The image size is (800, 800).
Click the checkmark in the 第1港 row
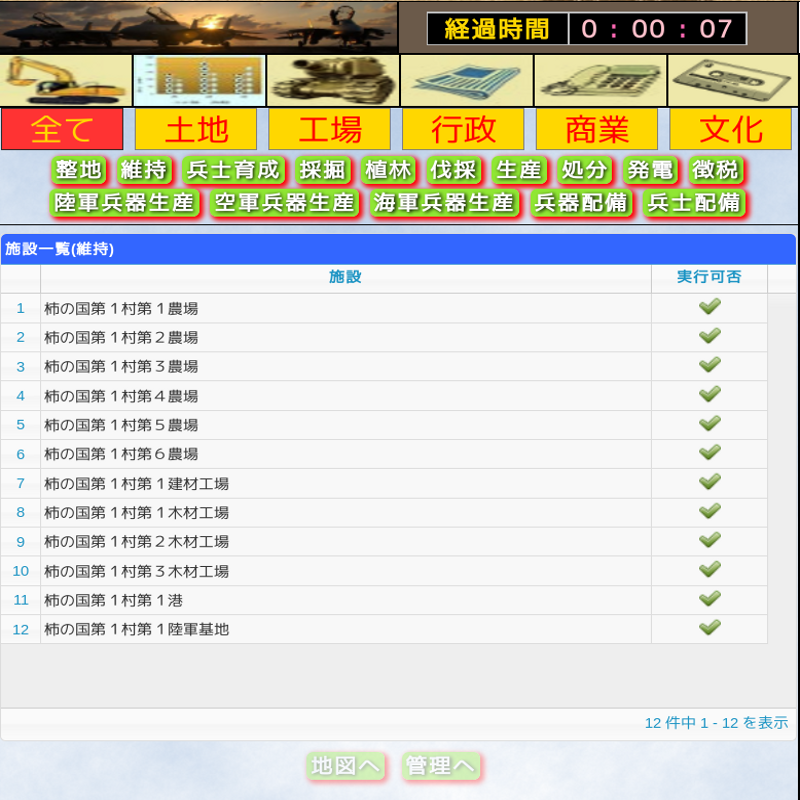click(709, 599)
